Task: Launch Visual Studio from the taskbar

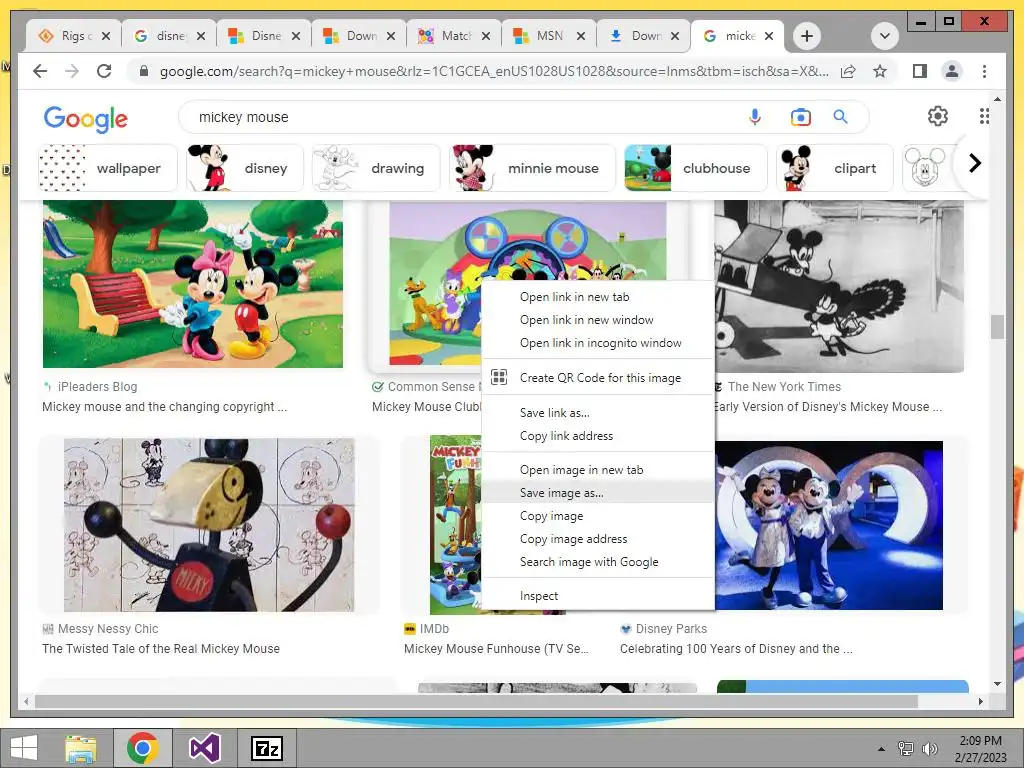Action: click(204, 748)
